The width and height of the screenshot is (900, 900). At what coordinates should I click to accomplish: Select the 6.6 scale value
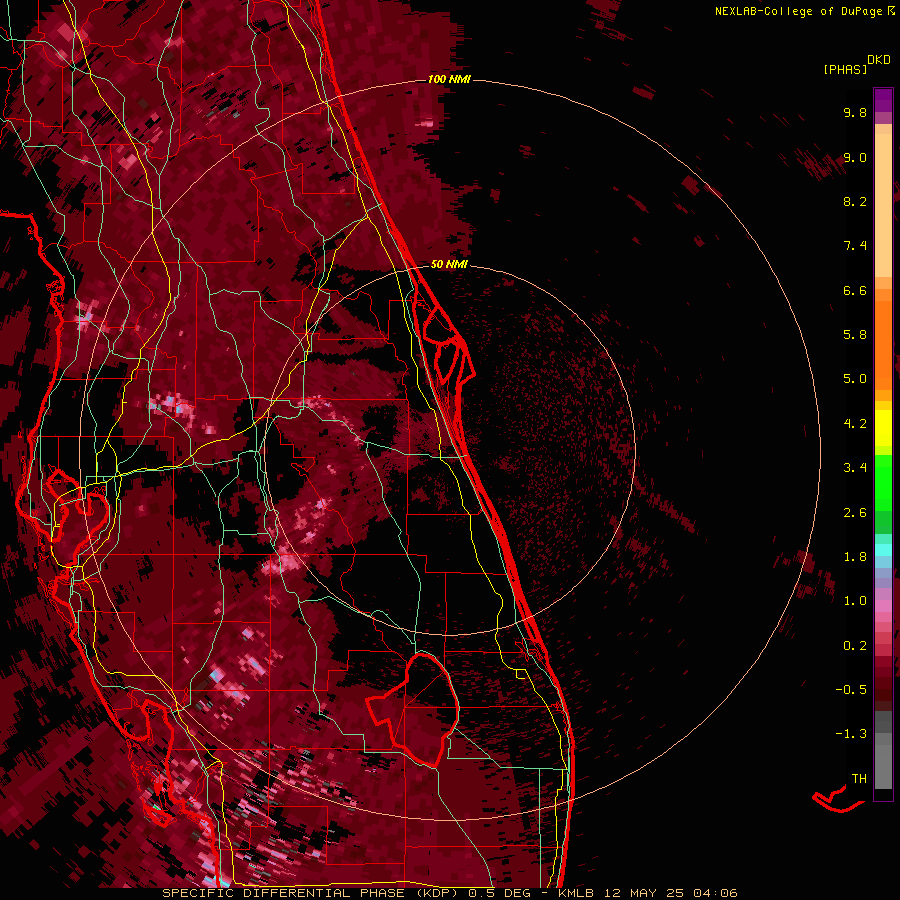click(855, 290)
